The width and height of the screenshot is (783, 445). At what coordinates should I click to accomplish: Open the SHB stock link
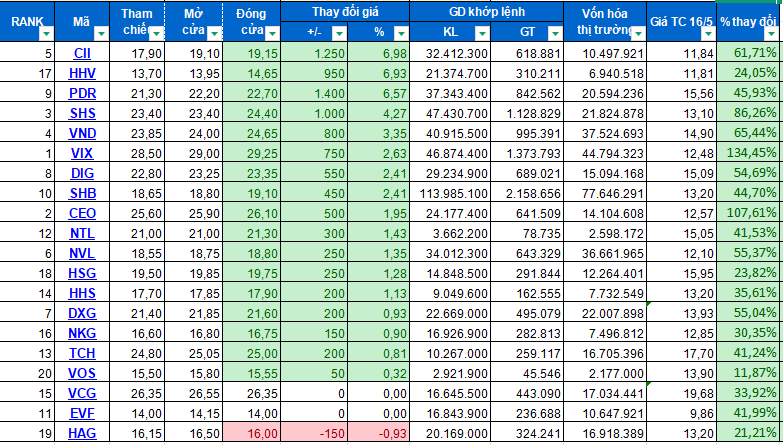82,193
